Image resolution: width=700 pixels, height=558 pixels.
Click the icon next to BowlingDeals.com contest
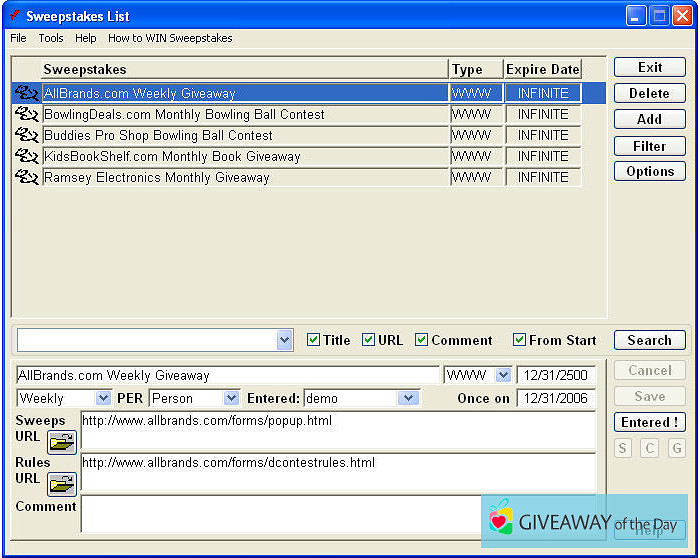click(x=26, y=114)
